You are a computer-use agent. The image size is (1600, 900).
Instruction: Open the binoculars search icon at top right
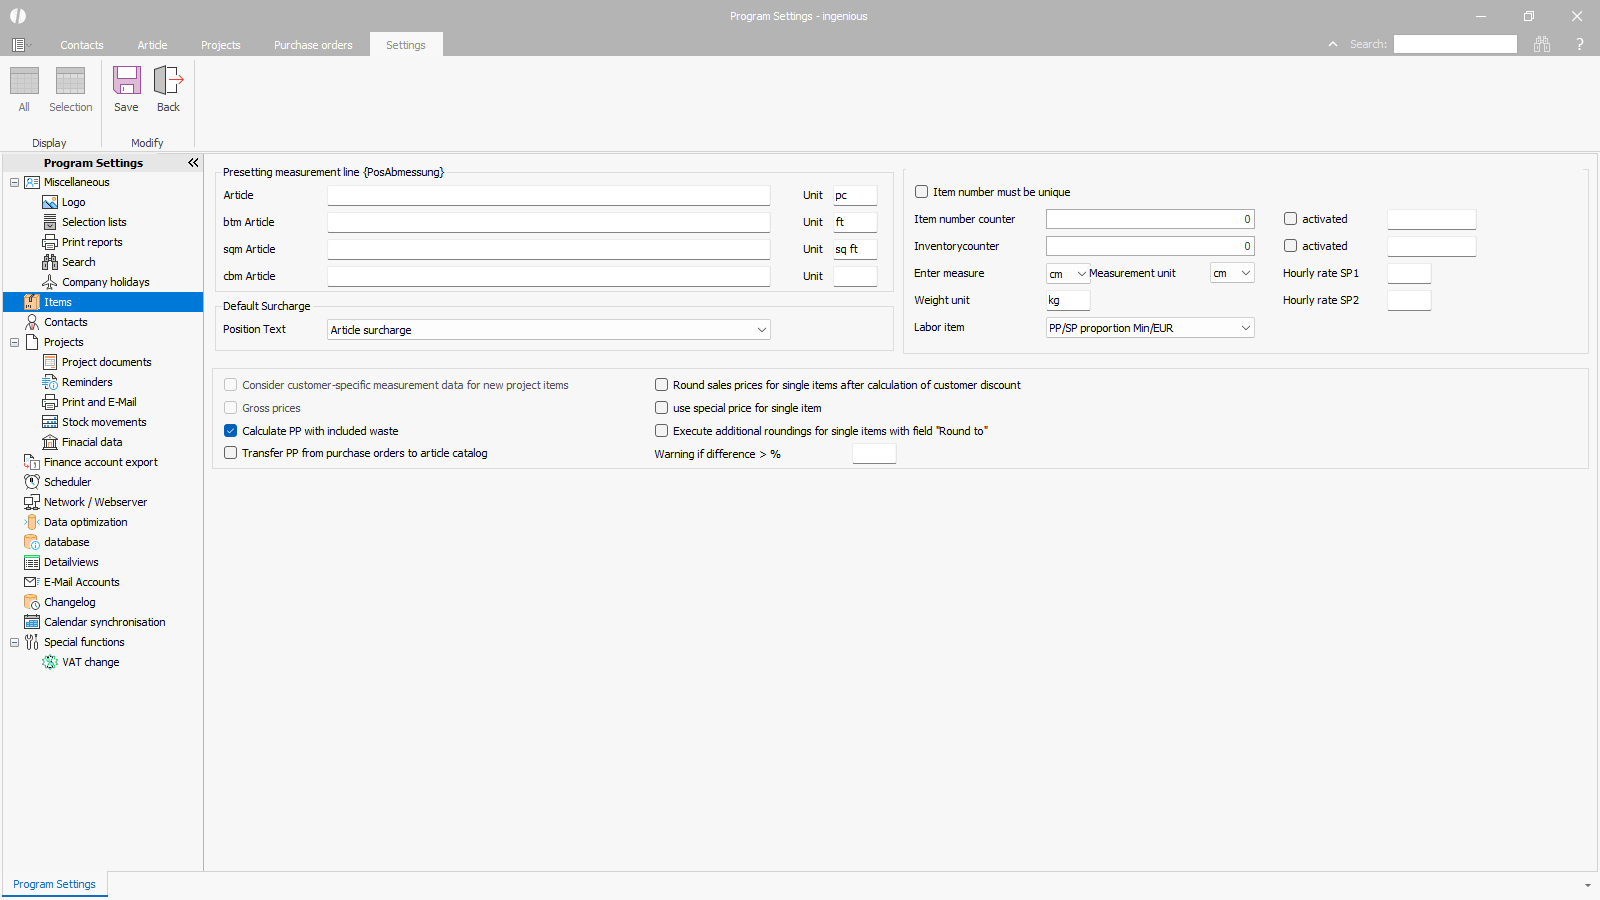(x=1542, y=44)
